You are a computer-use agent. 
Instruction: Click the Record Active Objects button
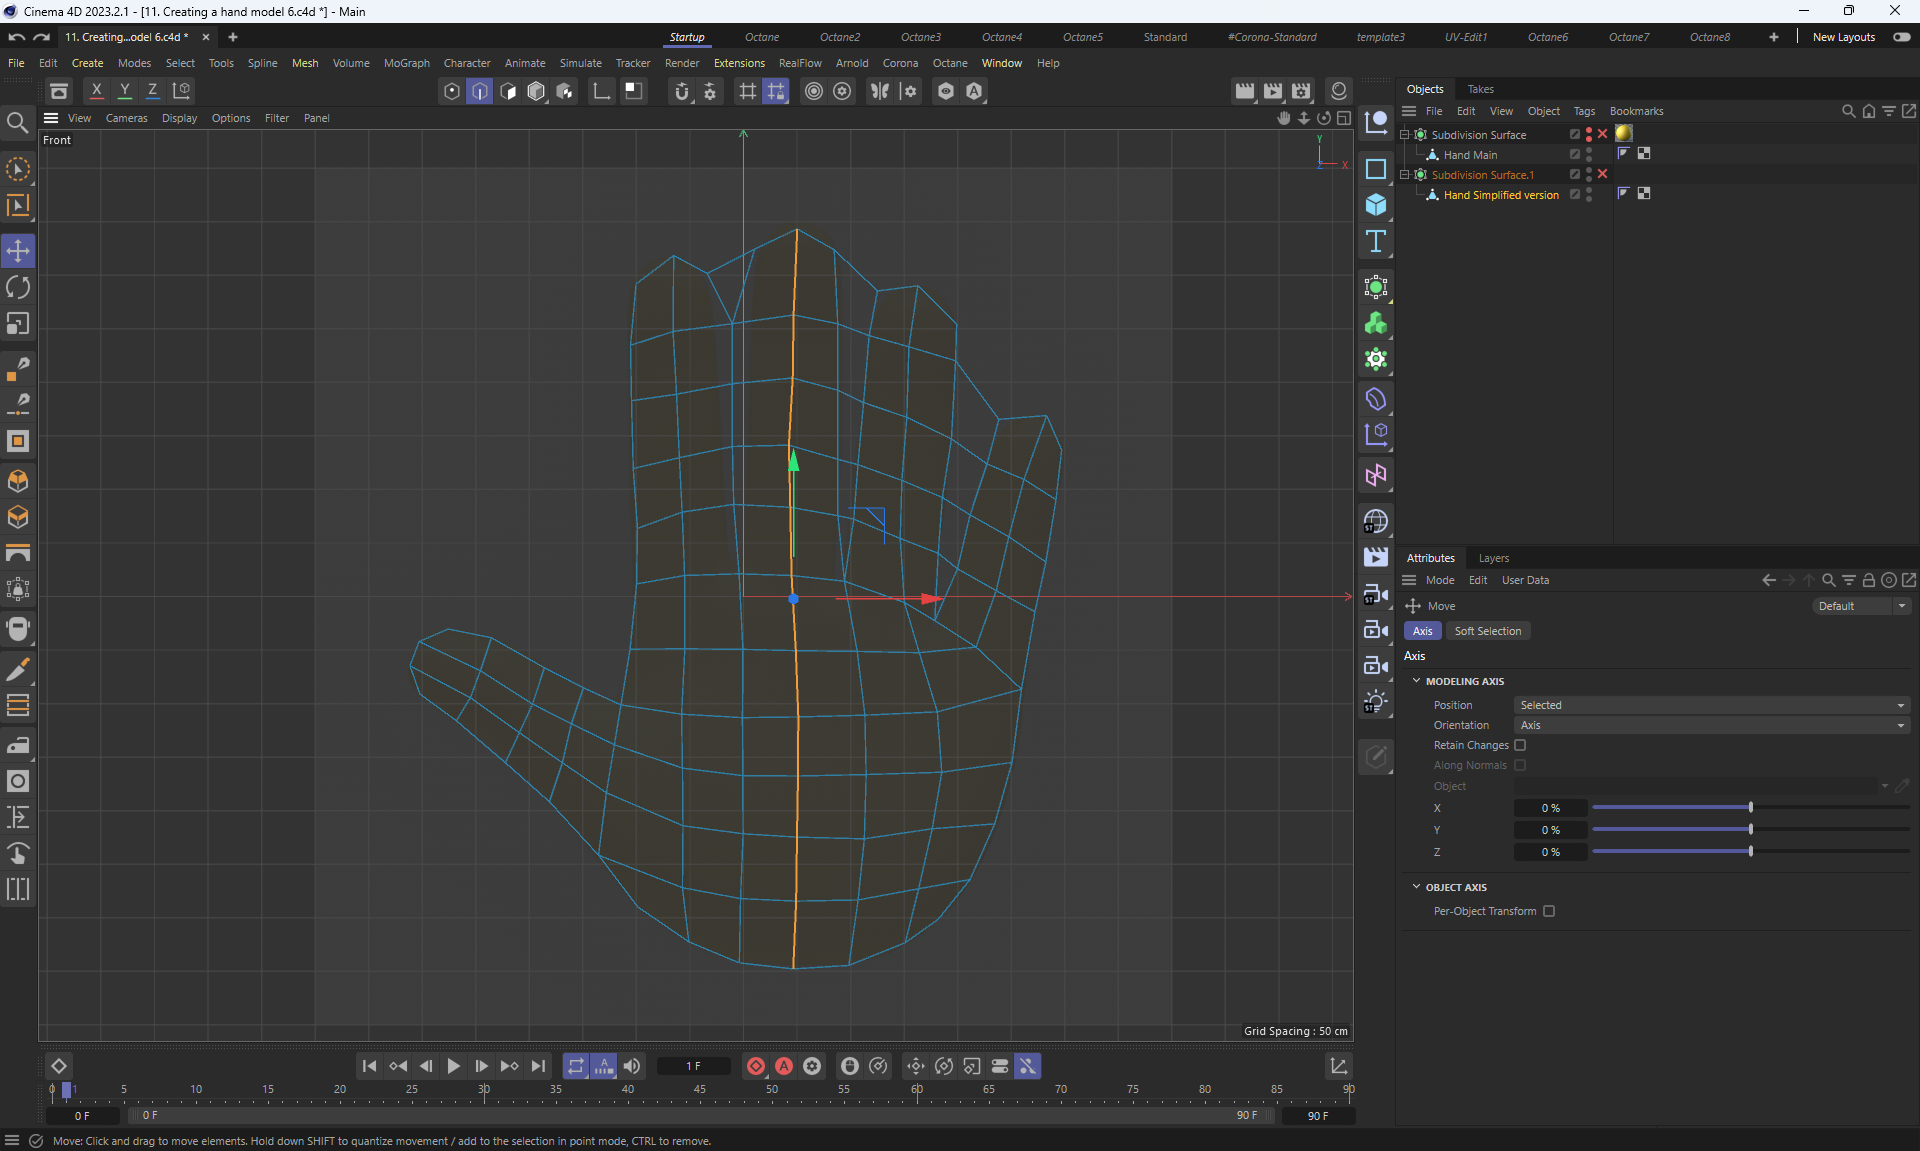click(756, 1066)
